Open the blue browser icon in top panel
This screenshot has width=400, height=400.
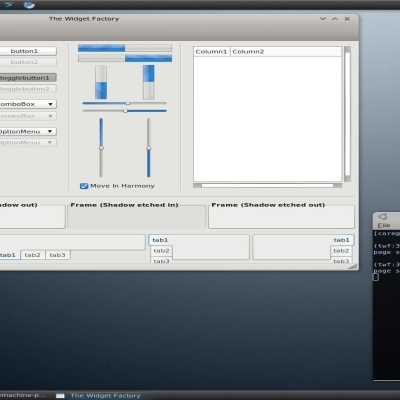[29, 5]
